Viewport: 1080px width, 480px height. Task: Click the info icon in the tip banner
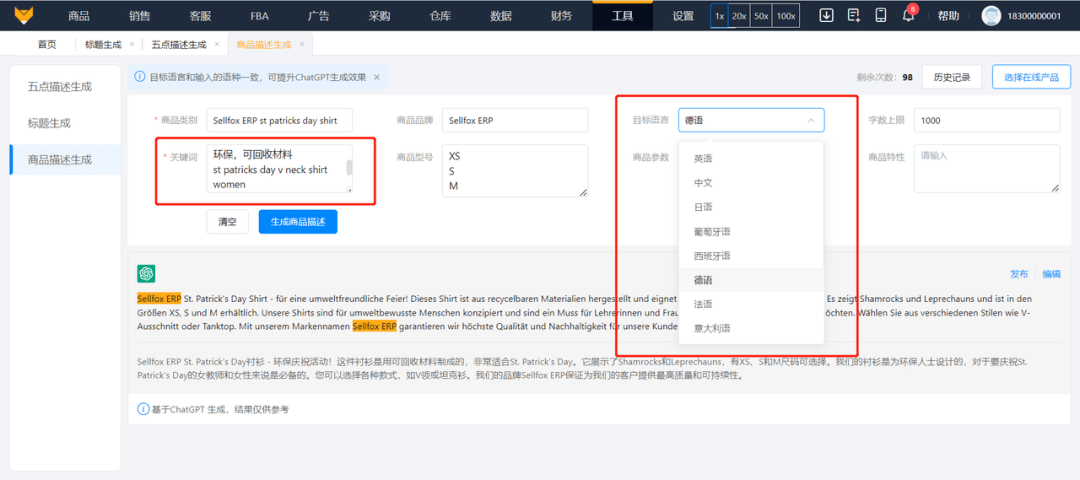click(140, 77)
